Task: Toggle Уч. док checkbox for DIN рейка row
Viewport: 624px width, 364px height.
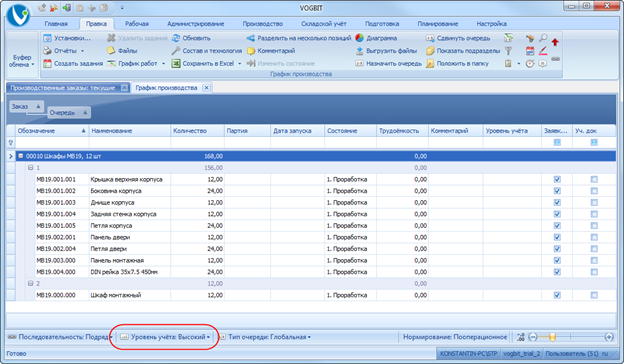Action: pos(594,272)
